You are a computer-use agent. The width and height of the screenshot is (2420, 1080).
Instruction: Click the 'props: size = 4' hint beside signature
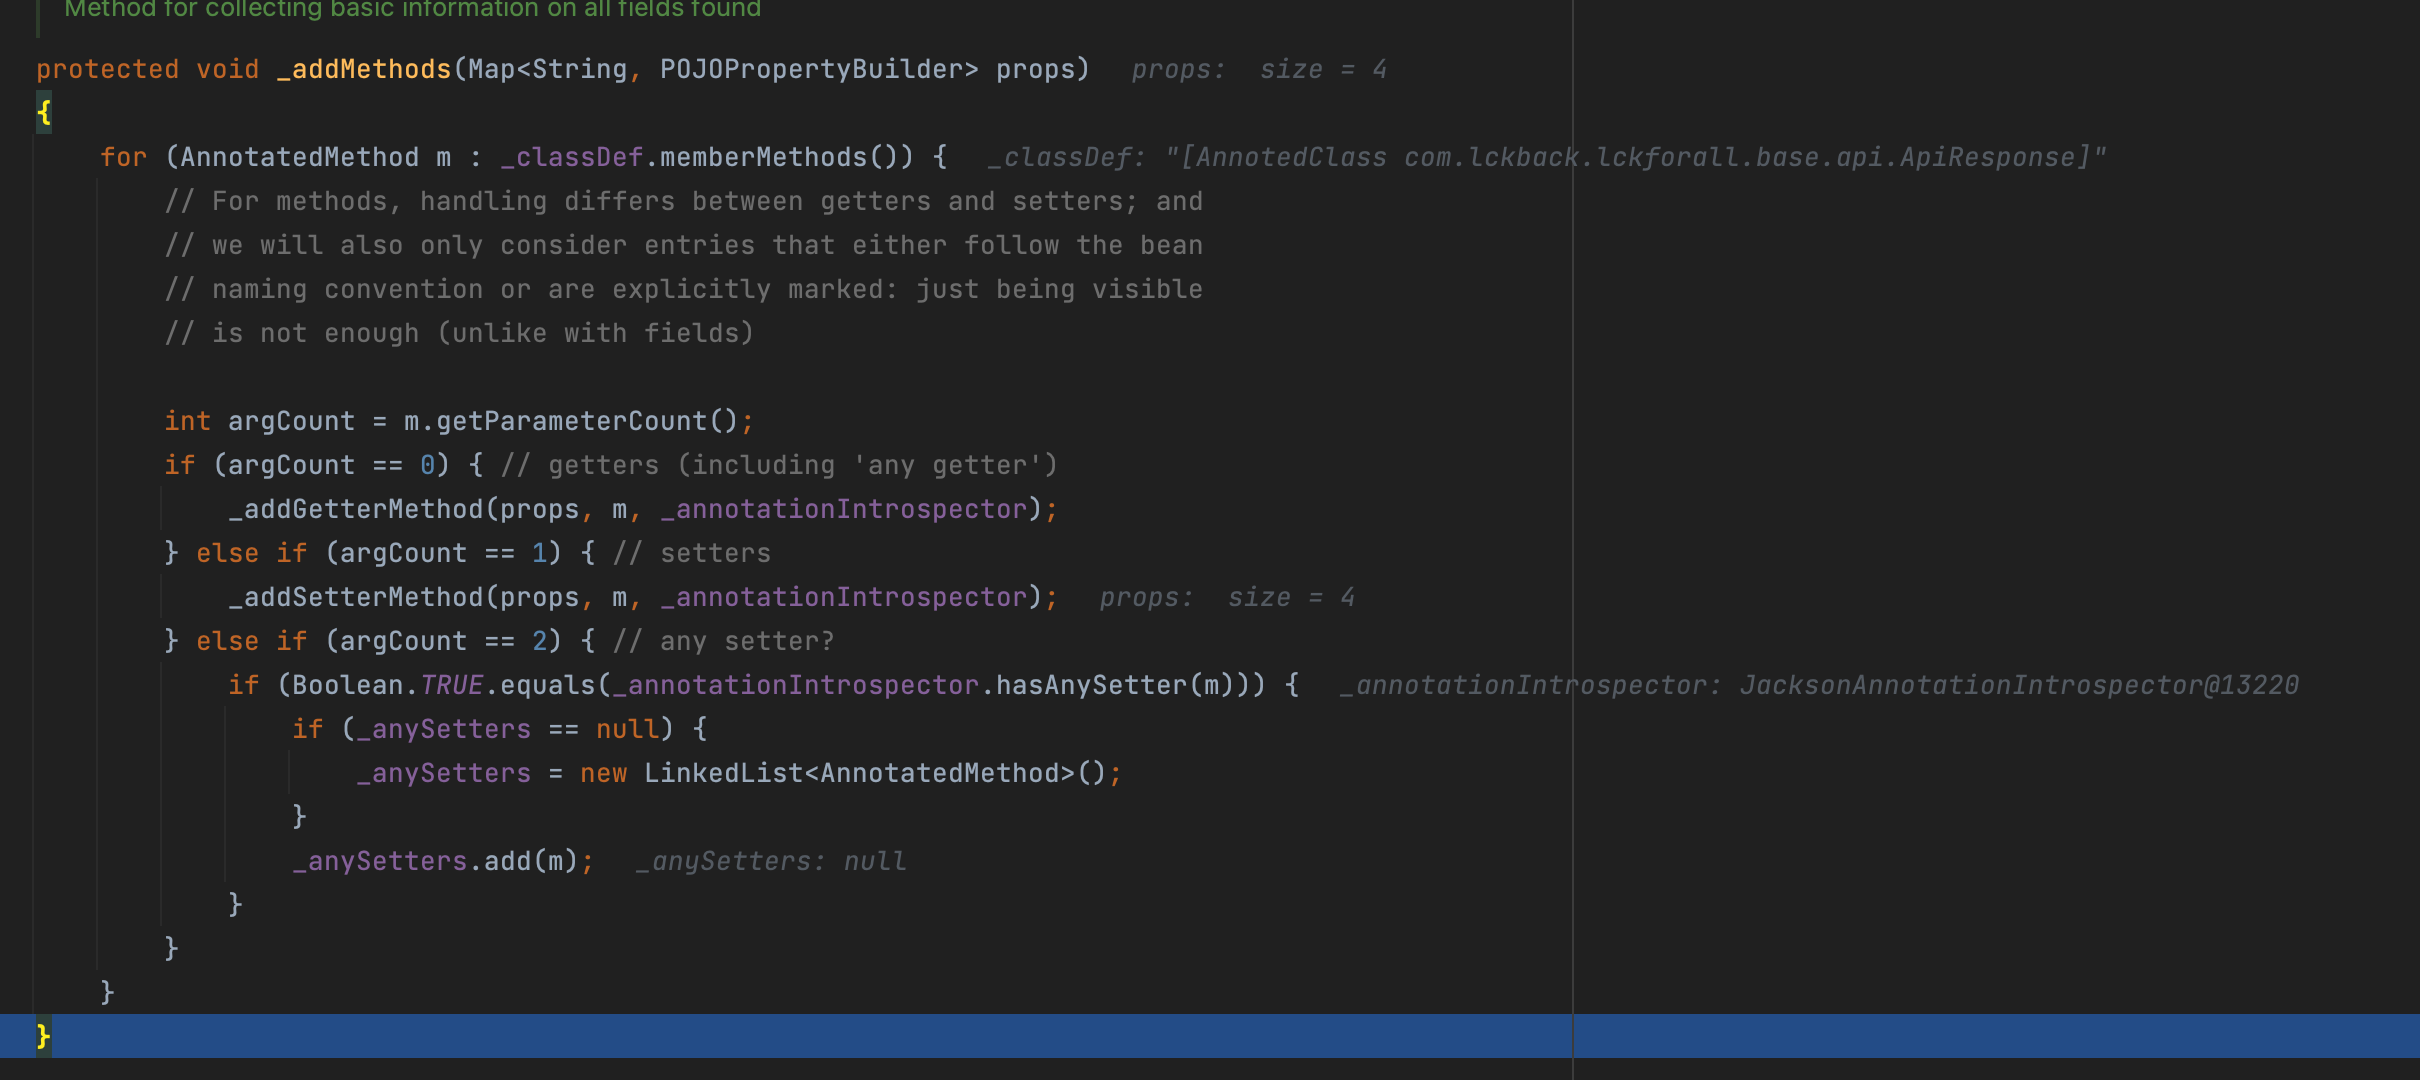click(x=1258, y=69)
